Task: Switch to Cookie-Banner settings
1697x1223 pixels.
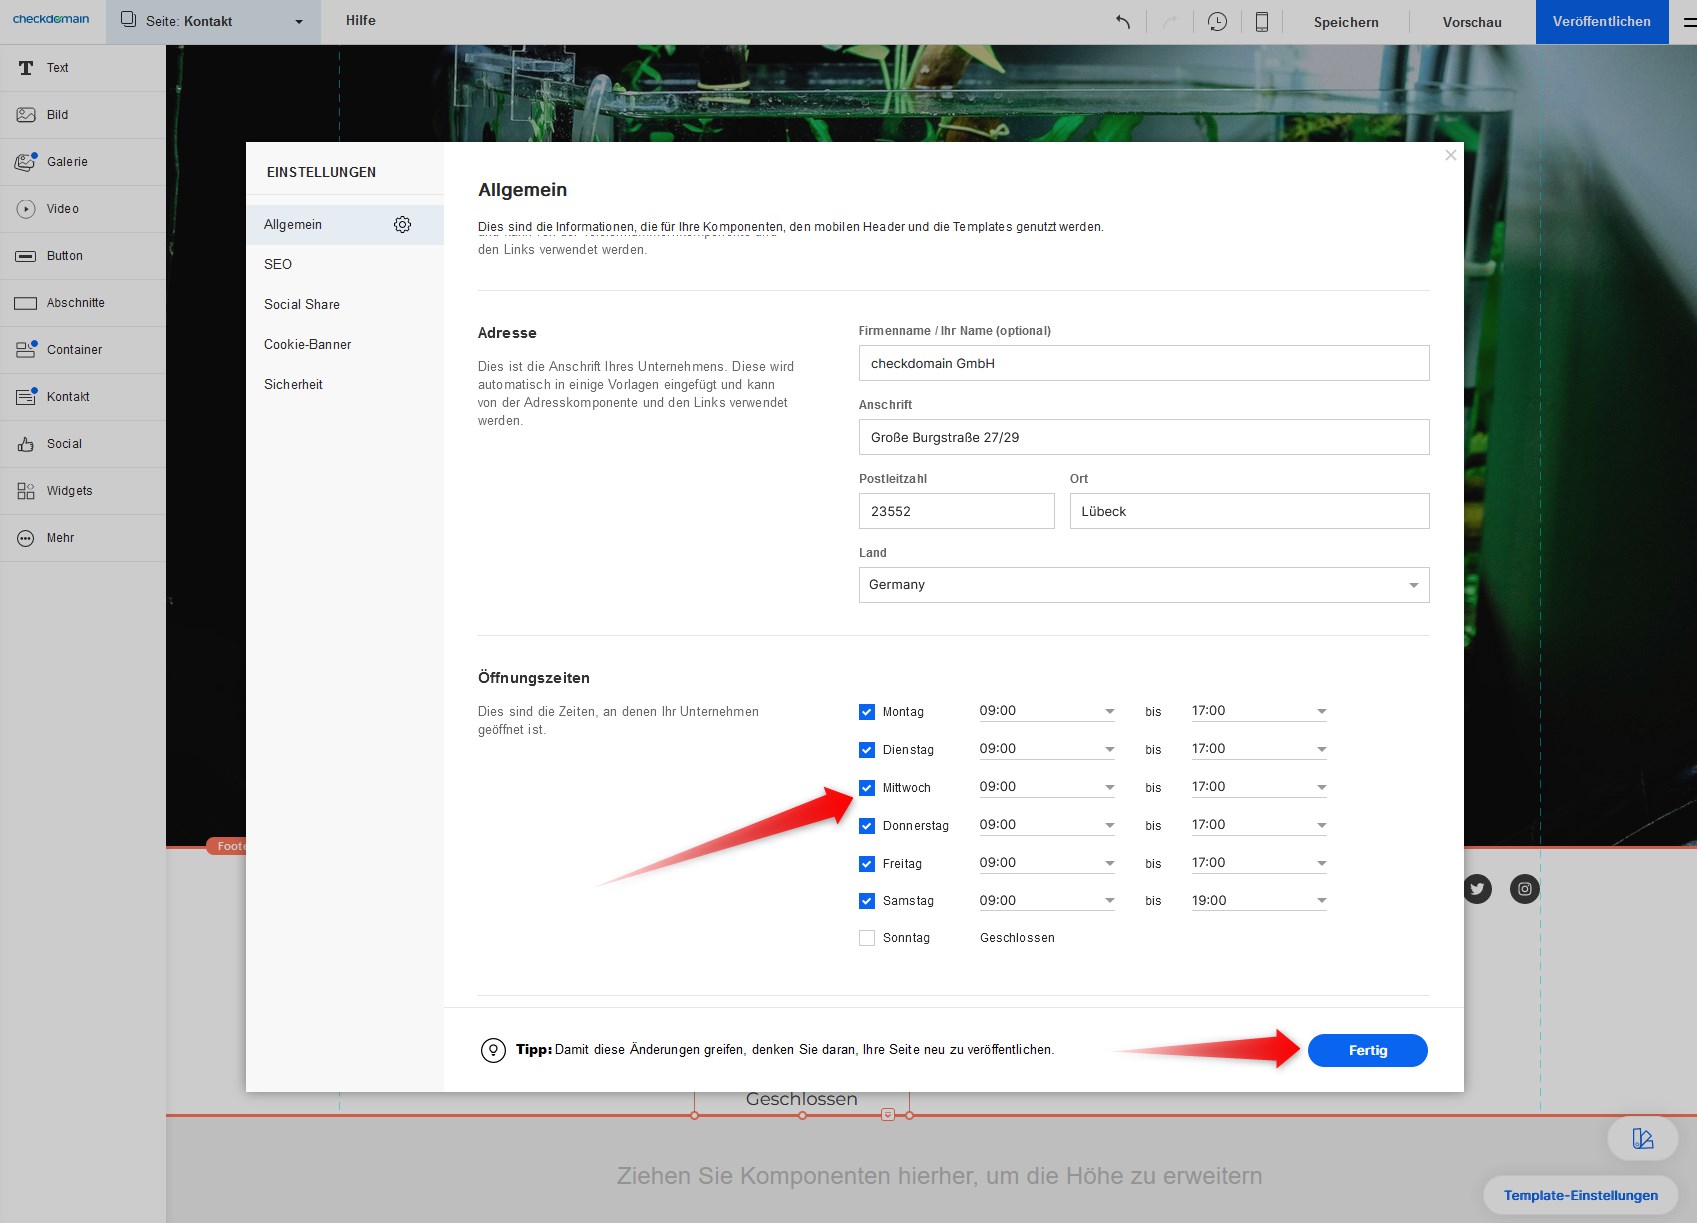Action: point(307,345)
